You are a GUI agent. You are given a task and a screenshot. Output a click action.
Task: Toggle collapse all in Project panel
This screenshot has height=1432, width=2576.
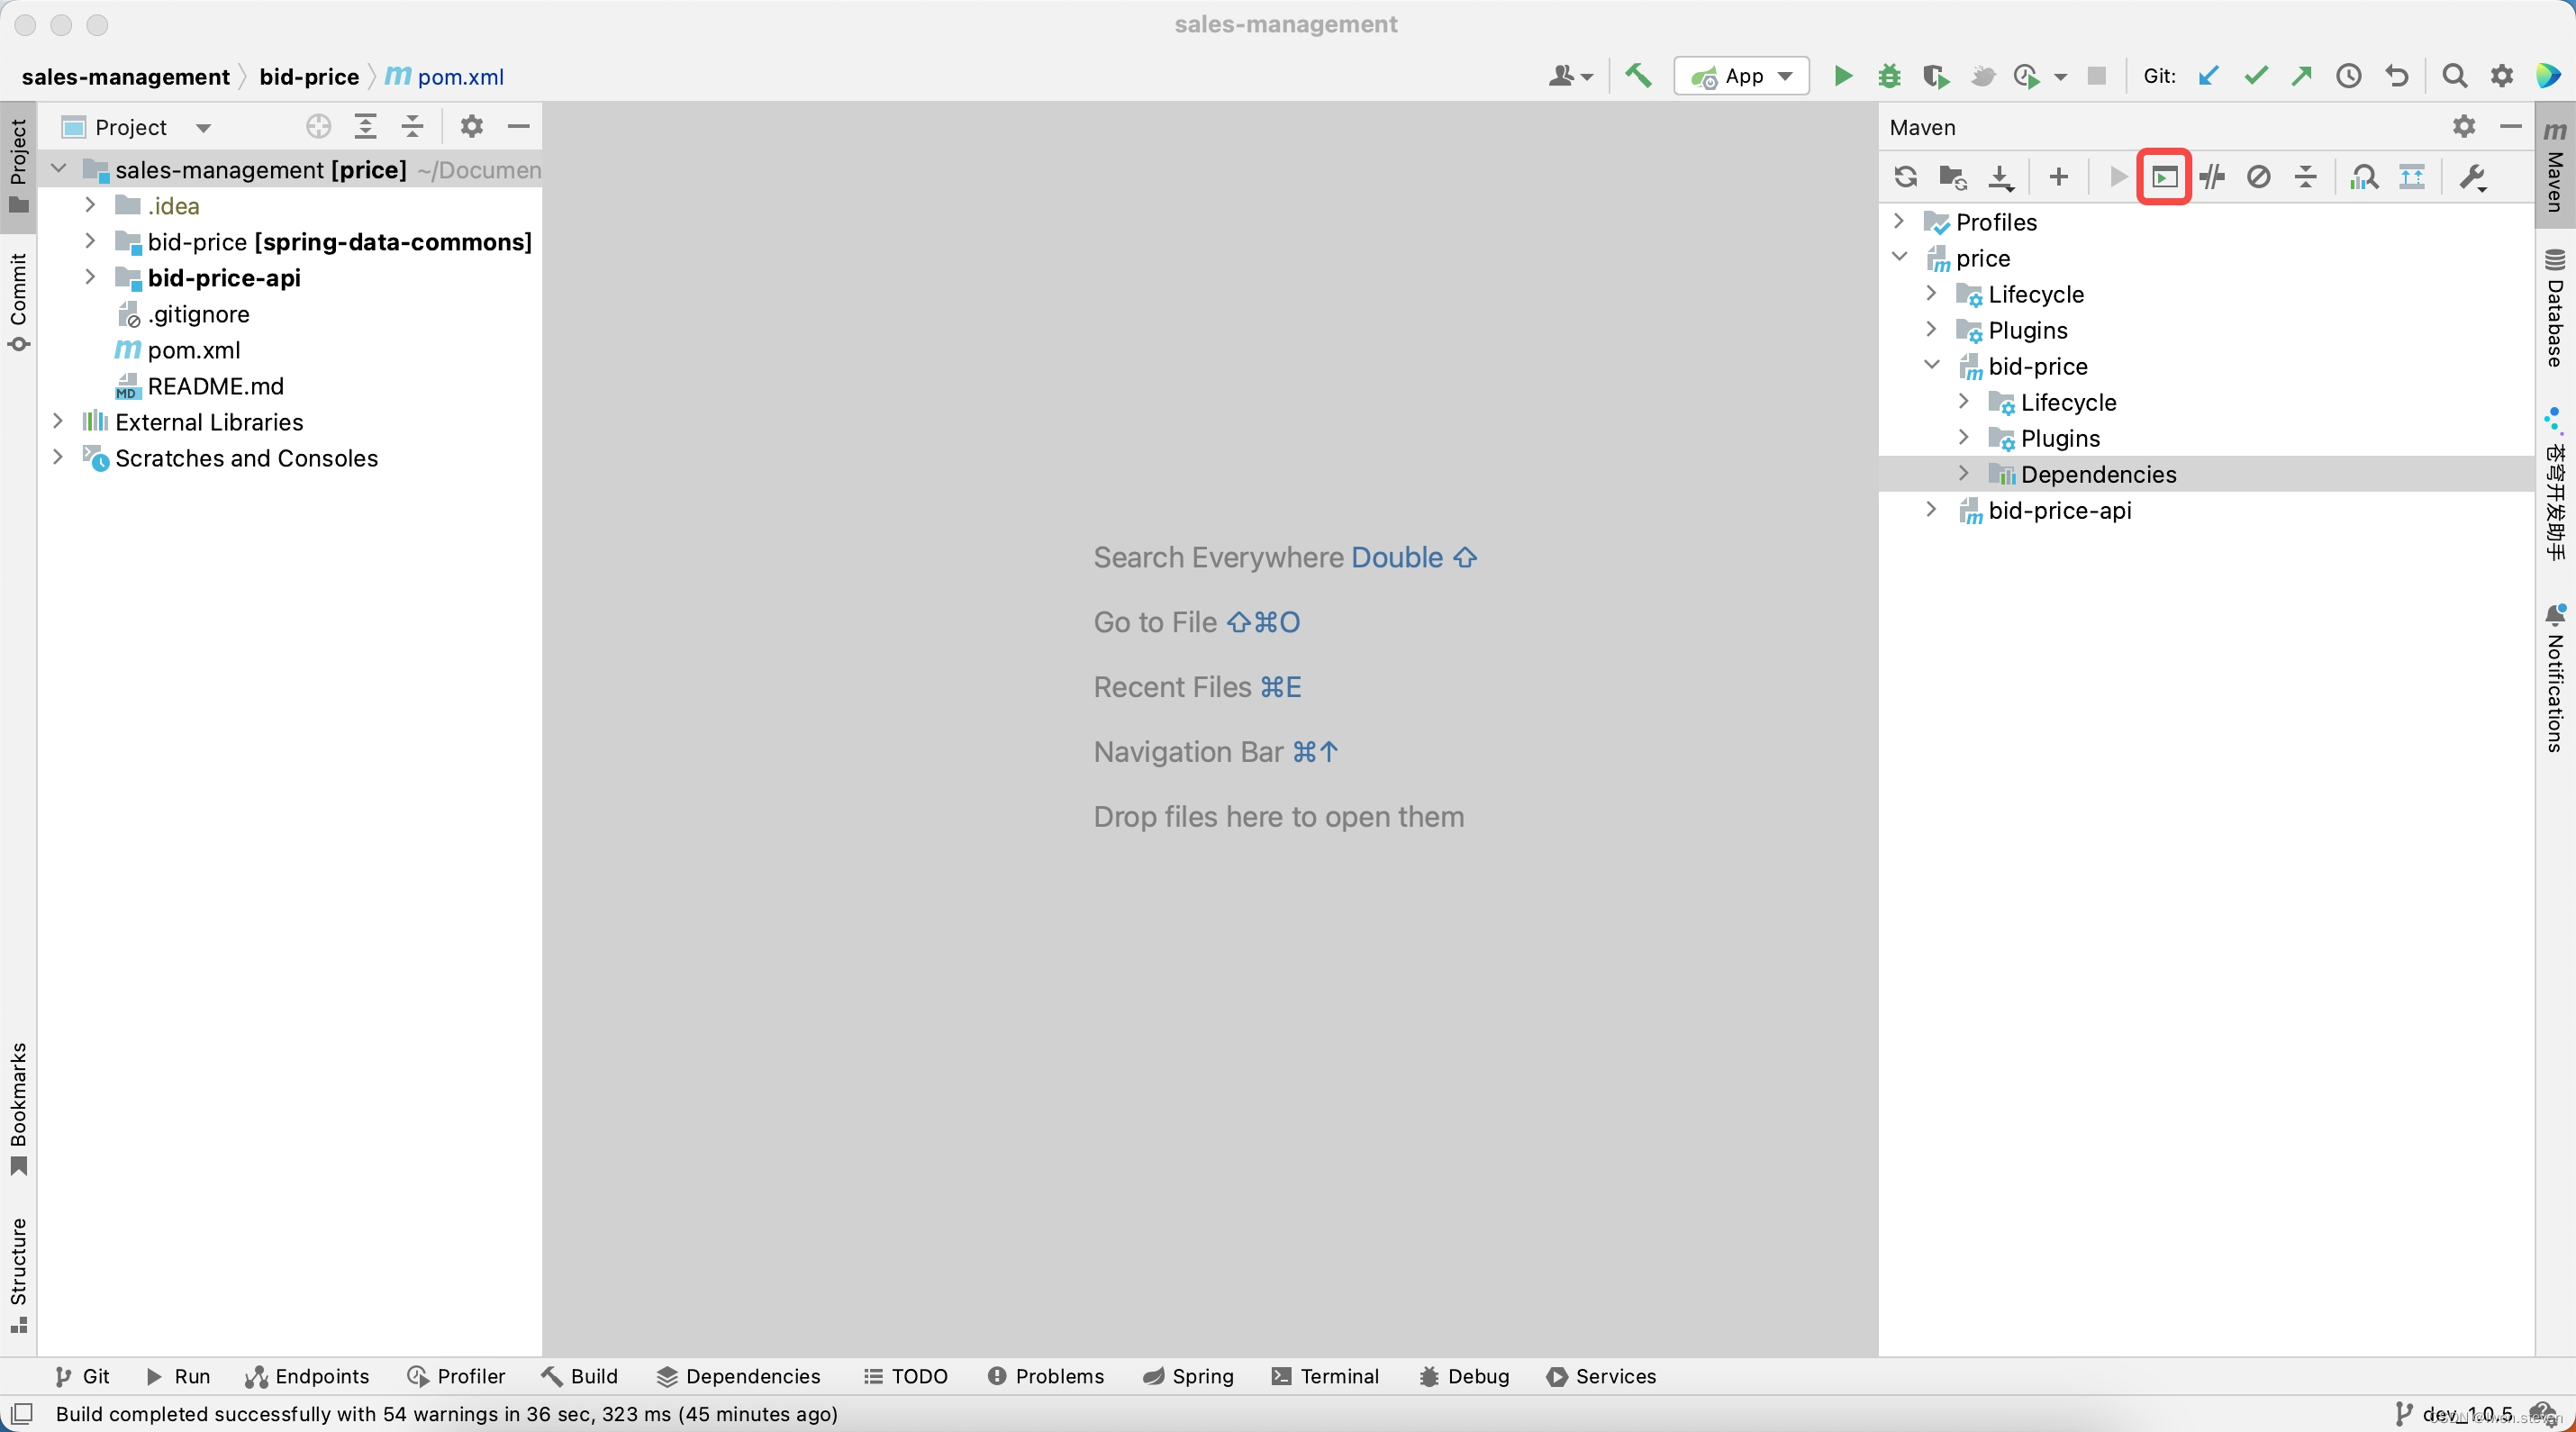coord(411,125)
